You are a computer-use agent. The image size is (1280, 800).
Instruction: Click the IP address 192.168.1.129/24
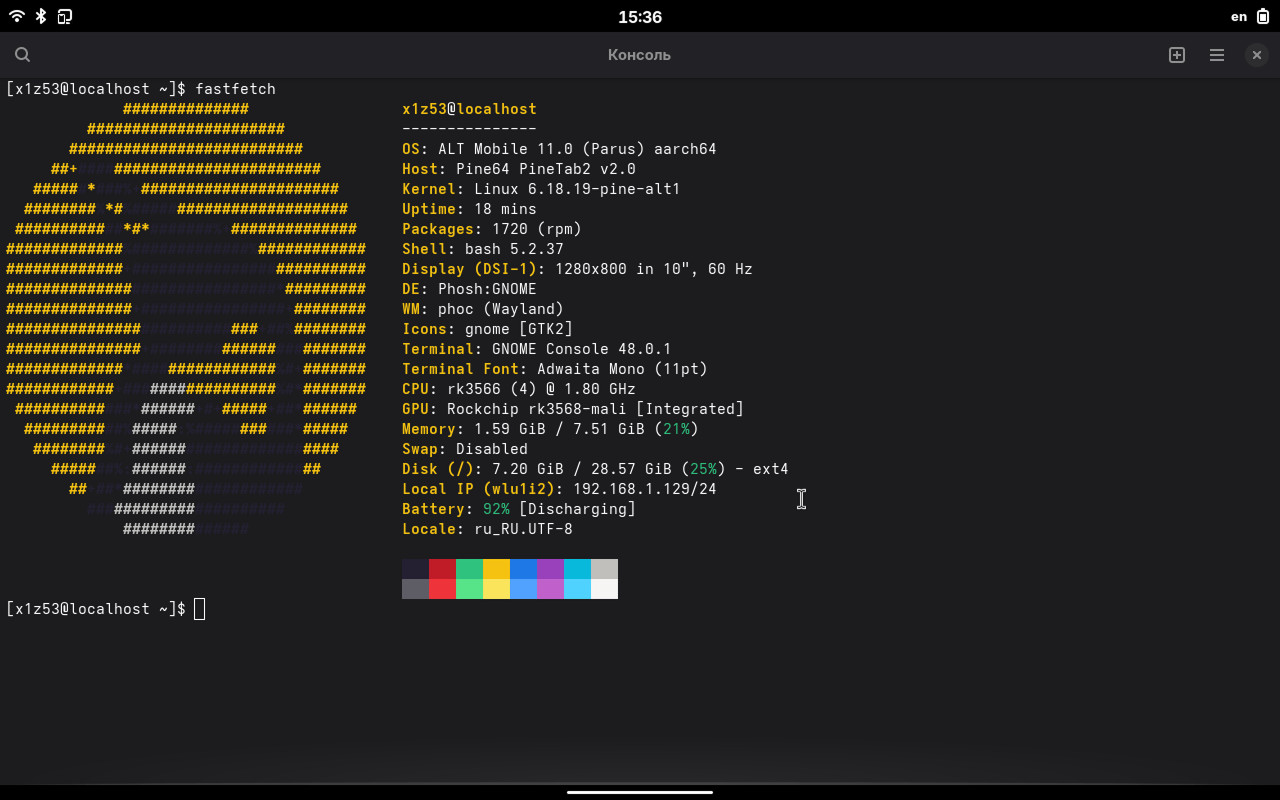pyautogui.click(x=644, y=489)
